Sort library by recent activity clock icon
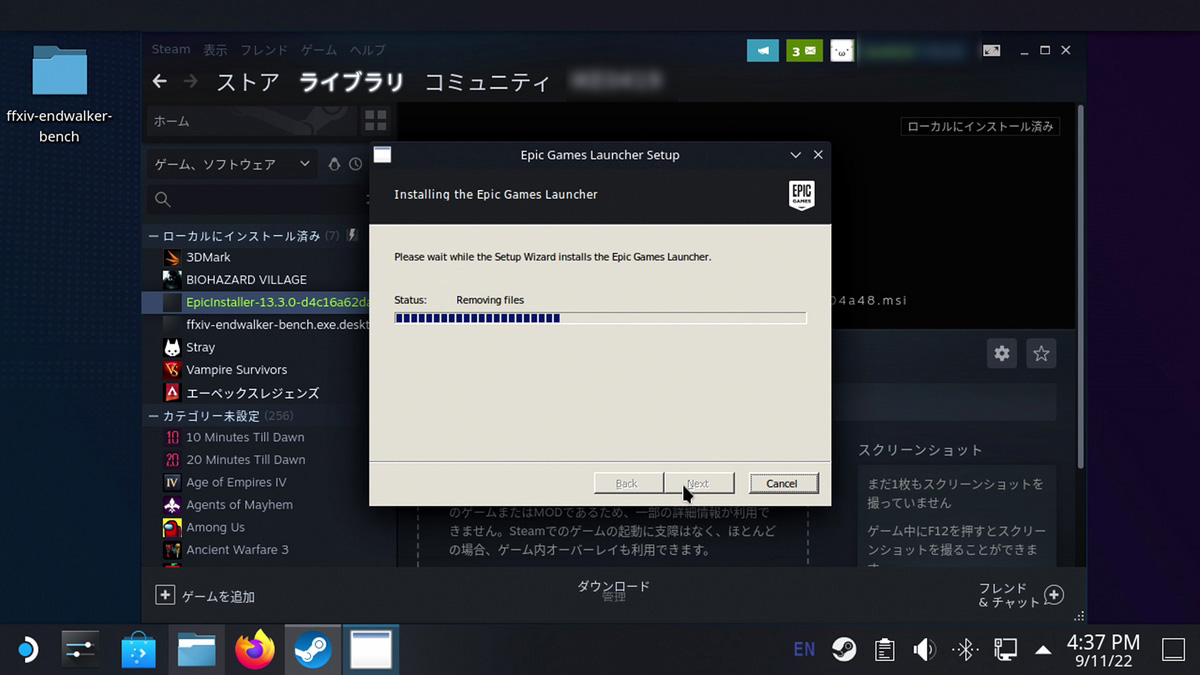This screenshot has width=1200, height=675. click(355, 164)
